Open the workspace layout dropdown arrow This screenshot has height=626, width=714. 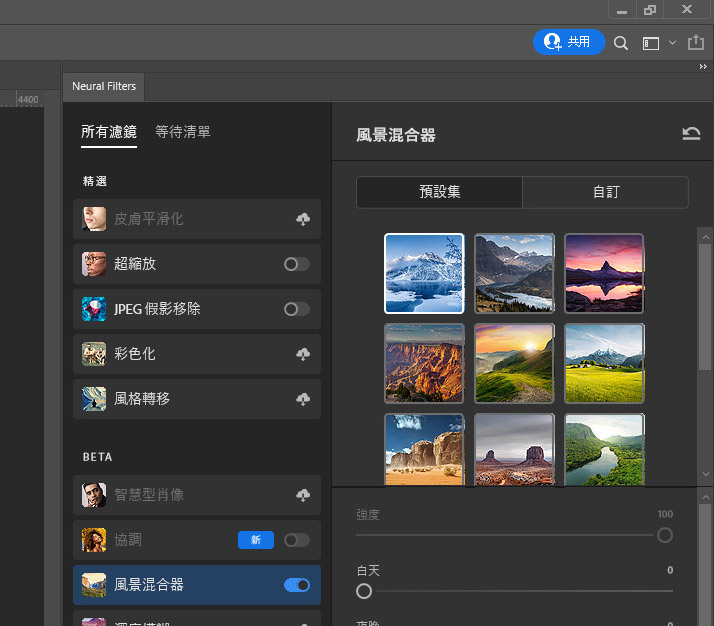[672, 43]
